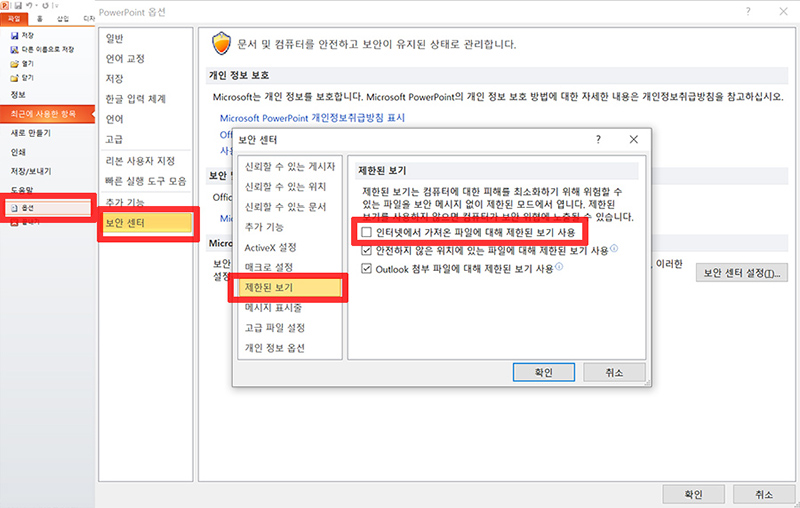Viewport: 800px width, 508px height.
Task: Click the 끝내기 item in the File menu
Action: (x=26, y=222)
